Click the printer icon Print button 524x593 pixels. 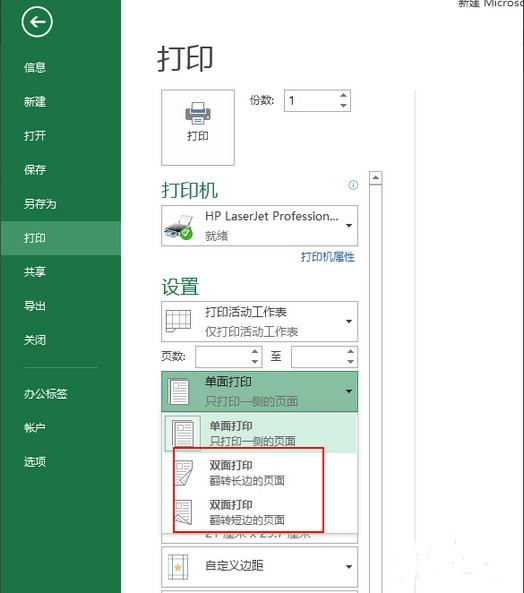[x=198, y=127]
